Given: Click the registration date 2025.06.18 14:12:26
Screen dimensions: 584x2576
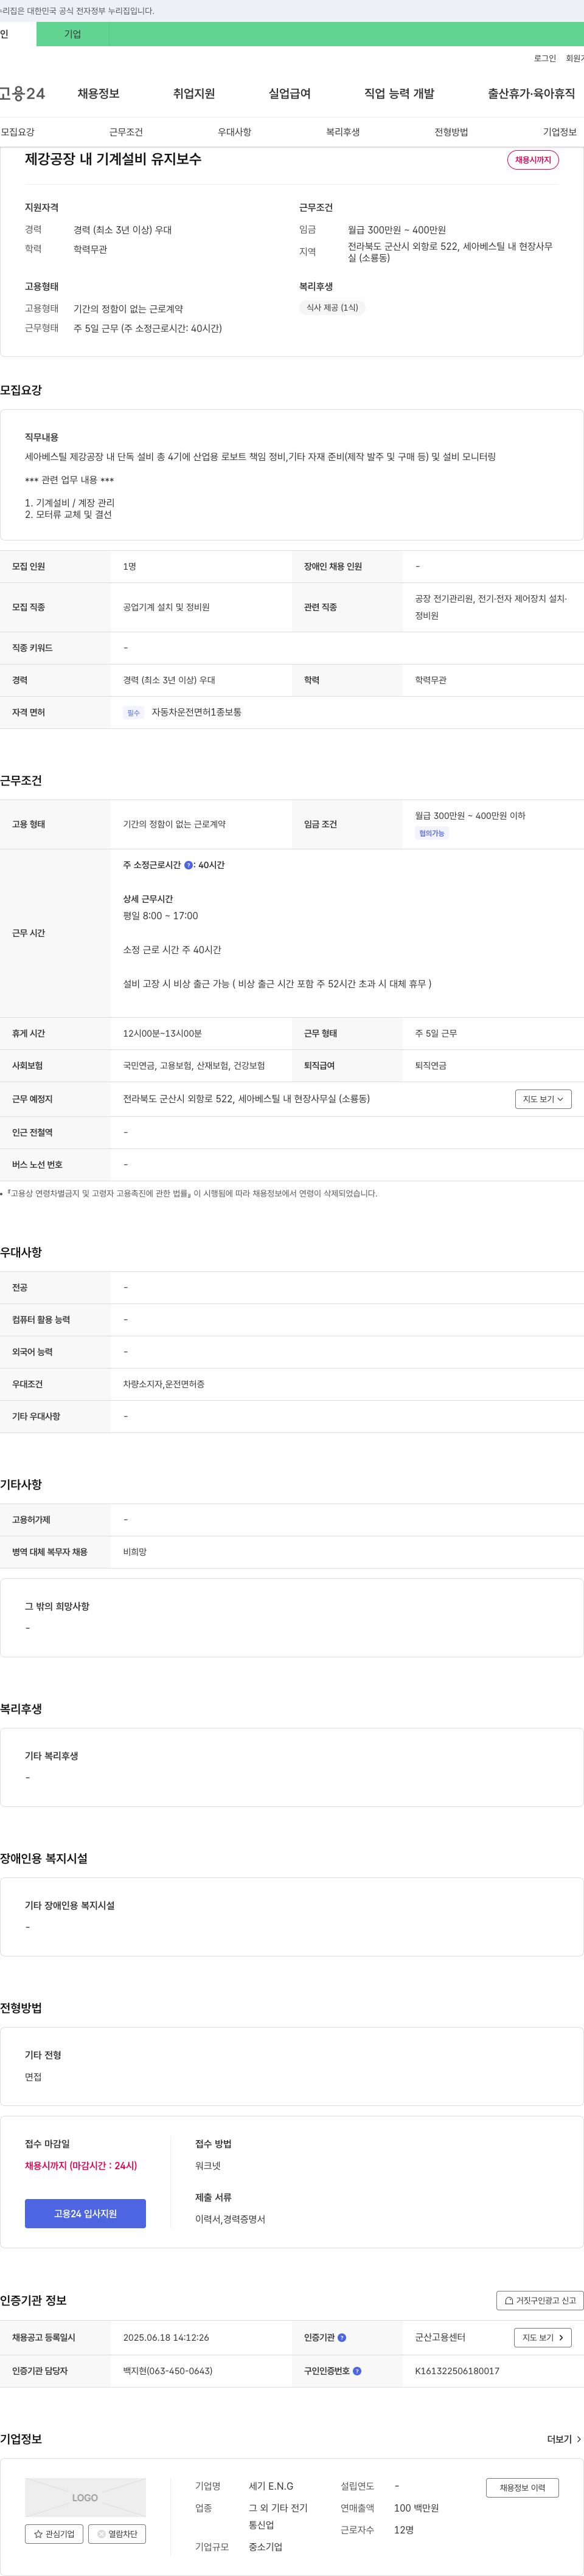Looking at the screenshot, I should [166, 2337].
